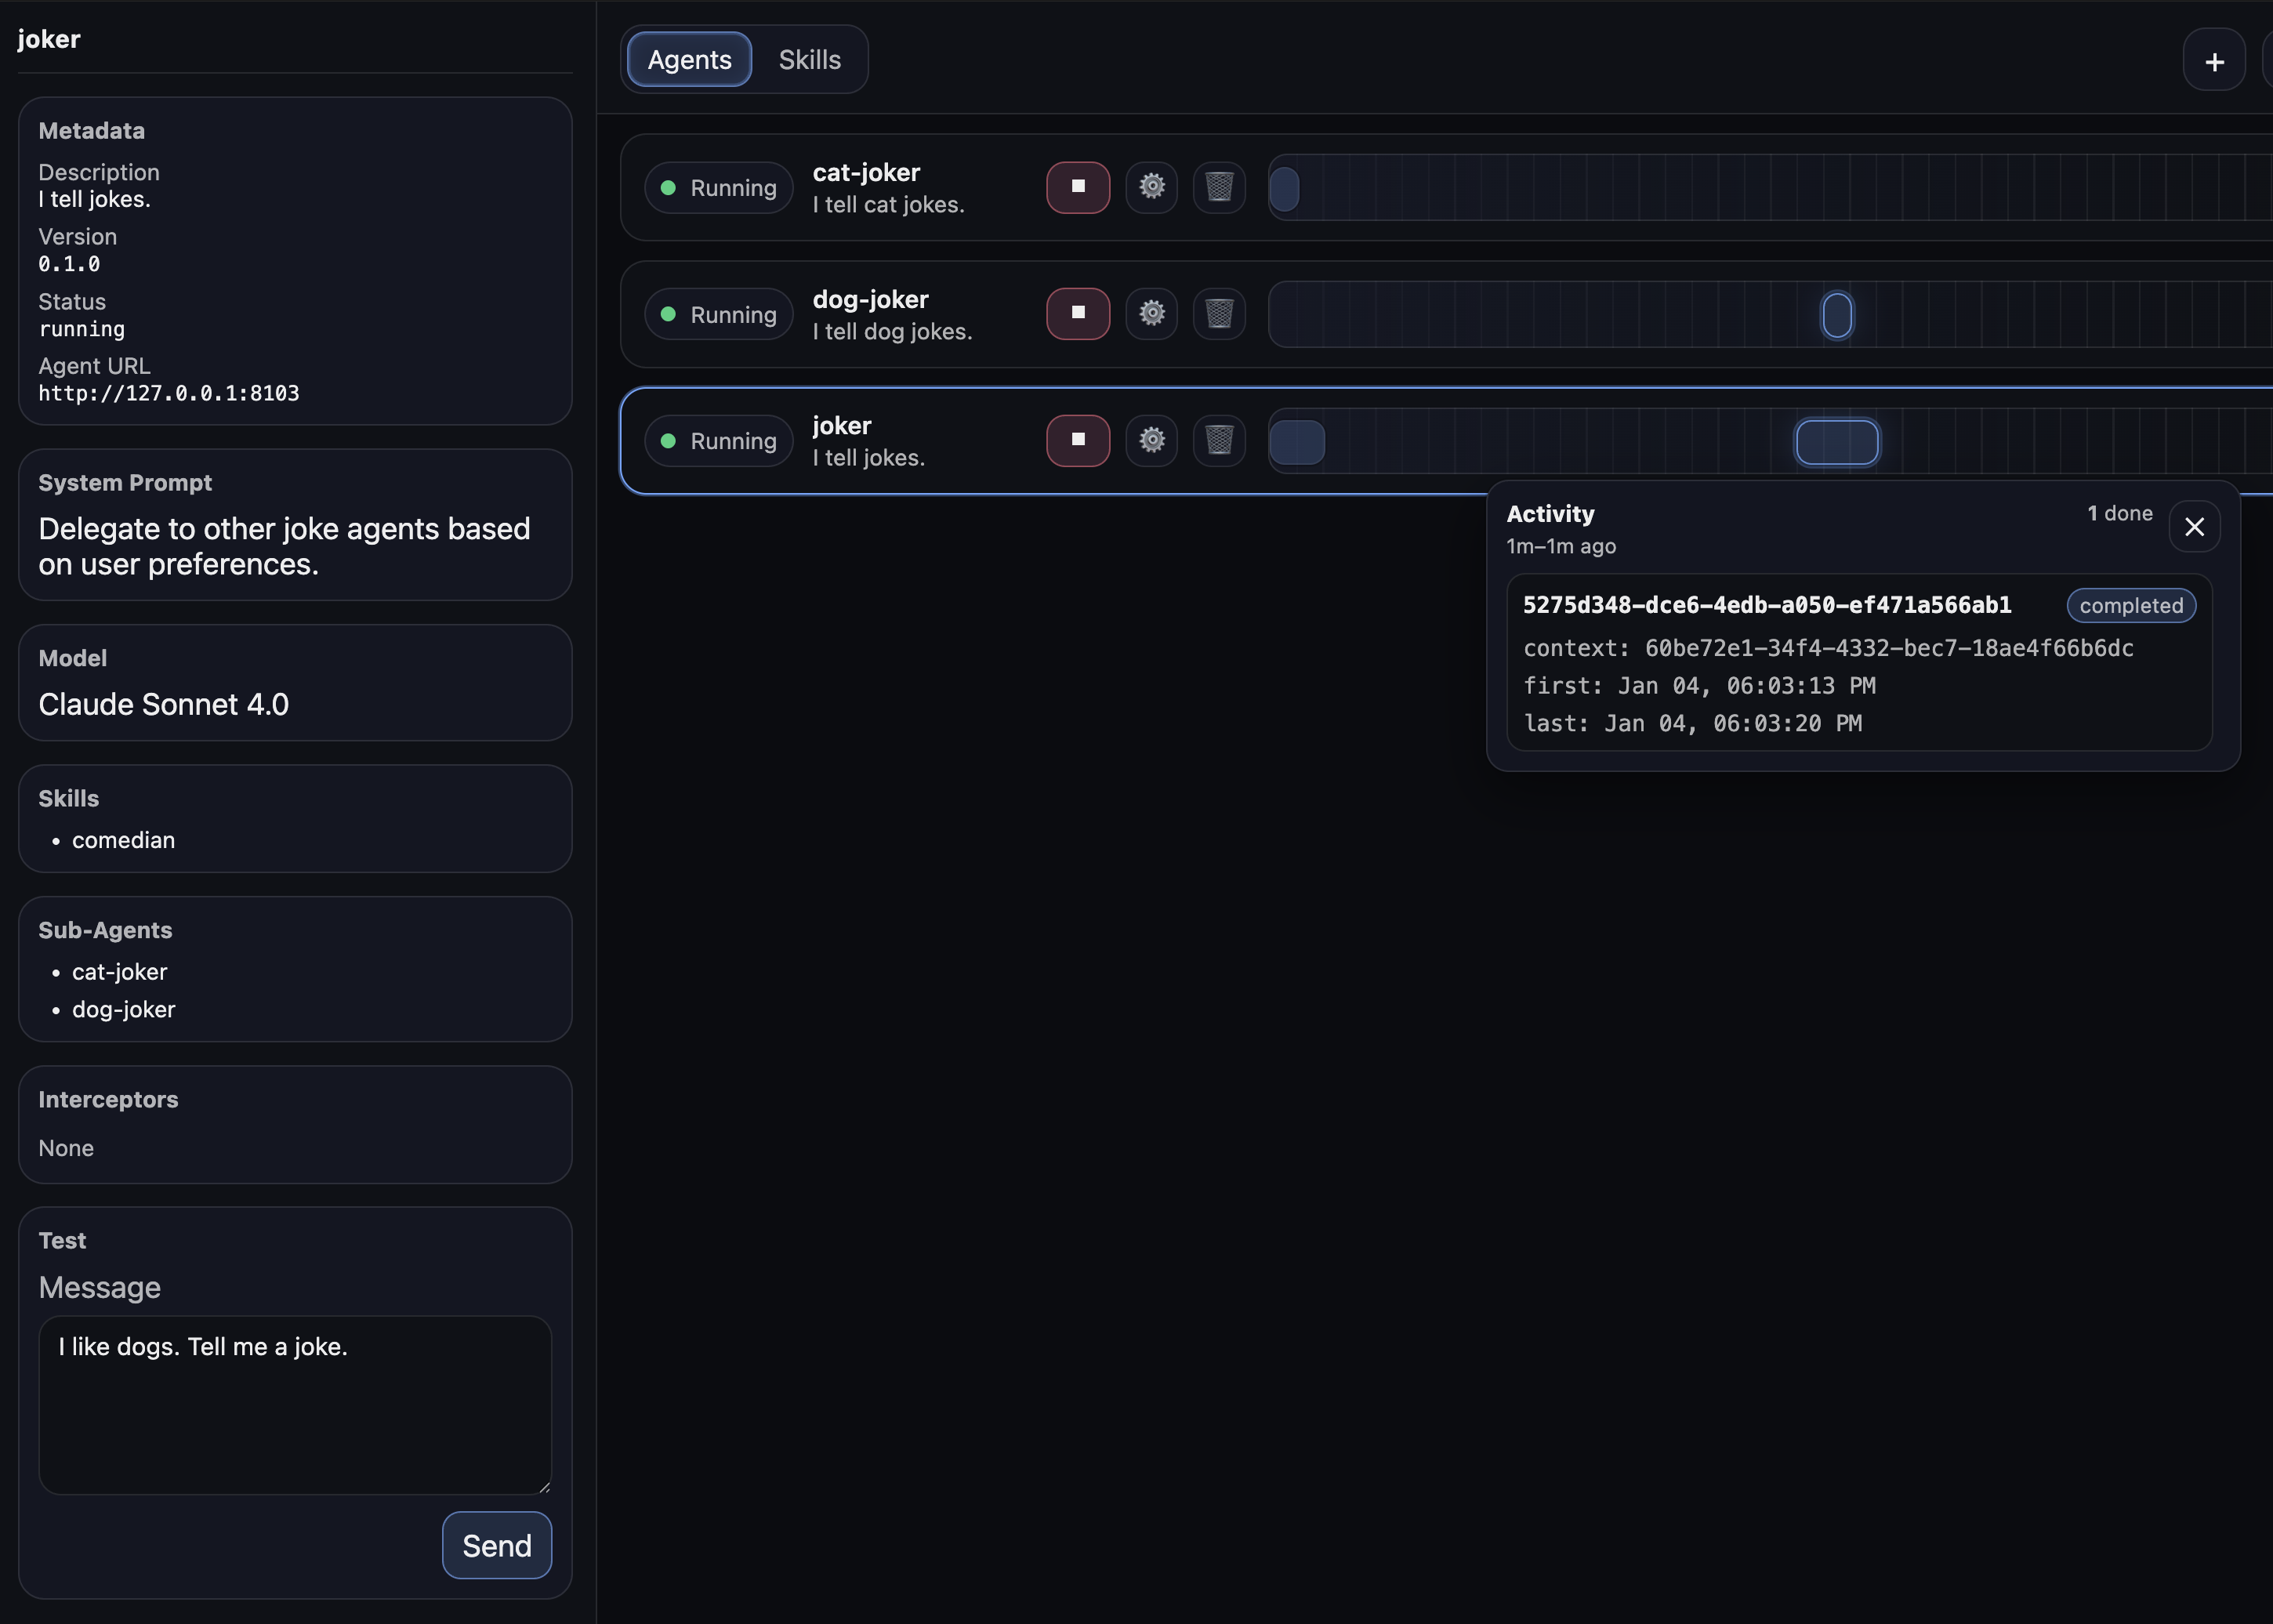Click the cat-joker timeline first marker
The width and height of the screenshot is (2273, 1624).
1284,189
